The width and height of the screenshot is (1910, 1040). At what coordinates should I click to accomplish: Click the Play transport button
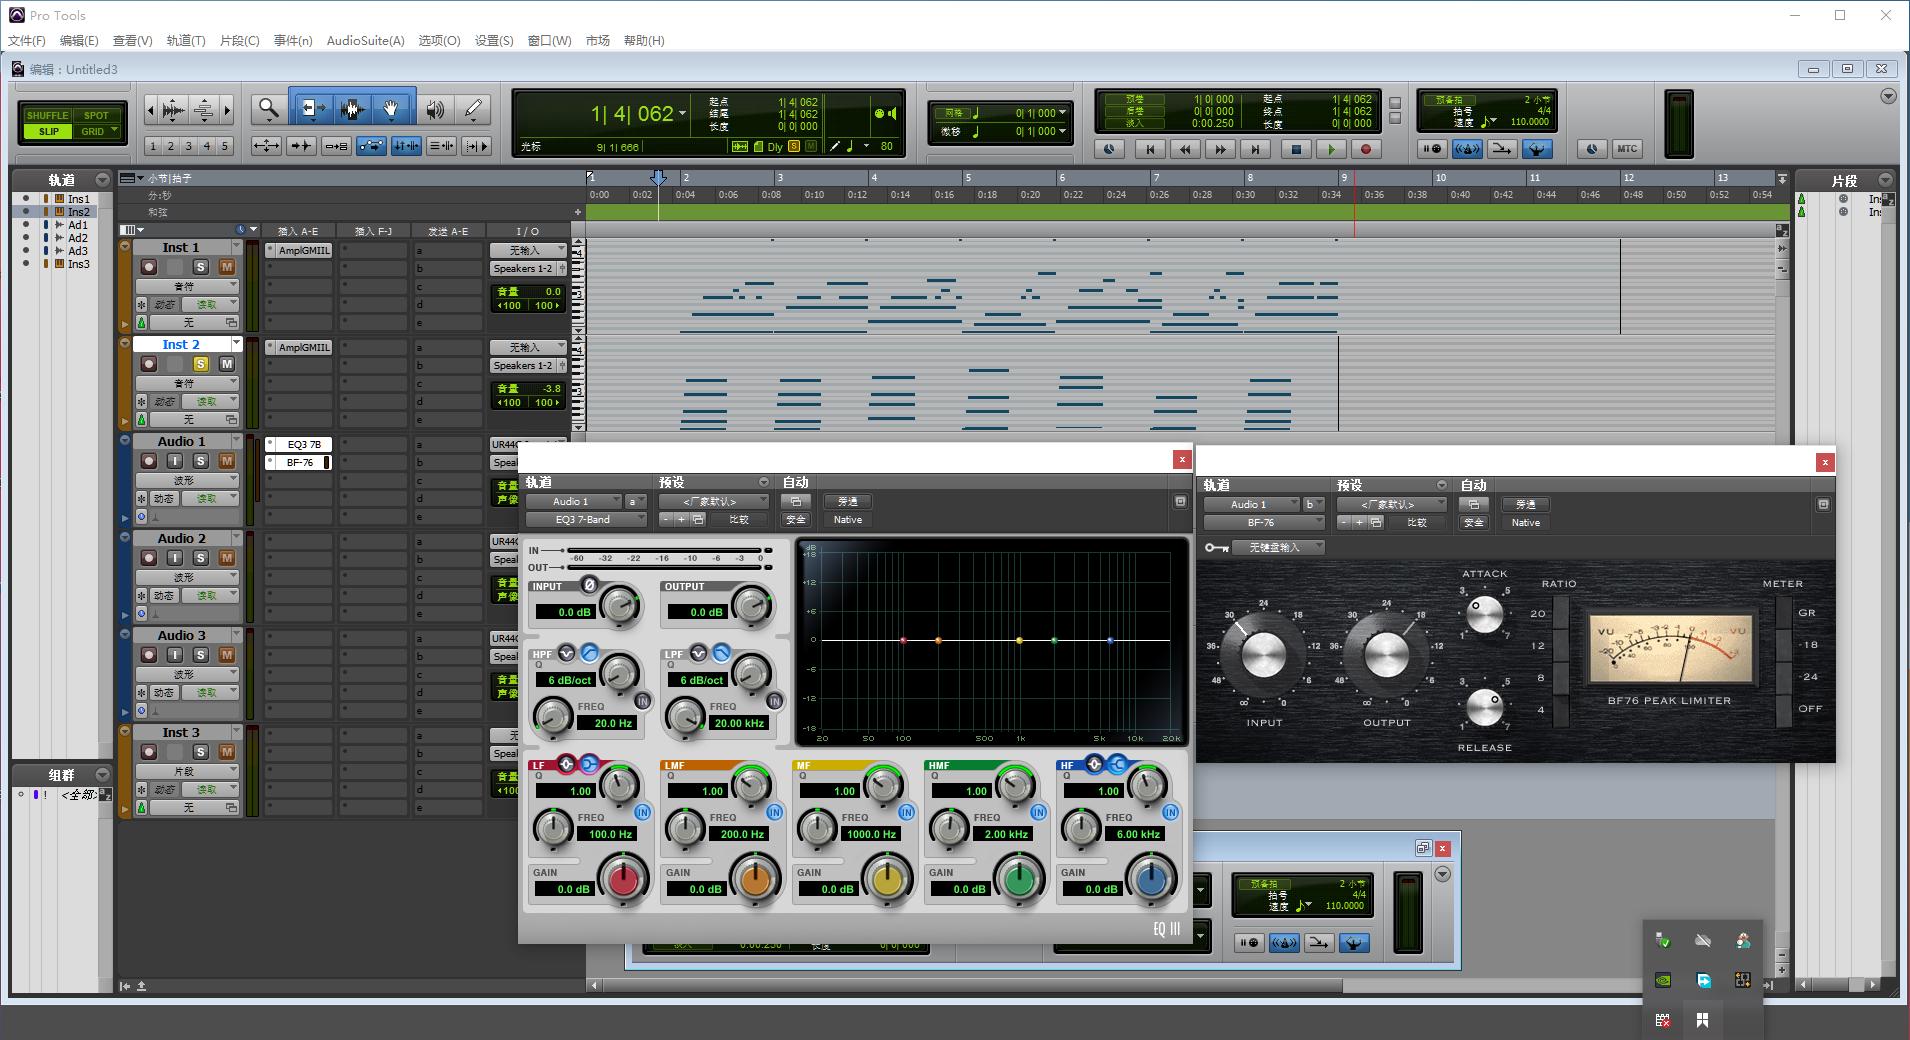(x=1330, y=149)
